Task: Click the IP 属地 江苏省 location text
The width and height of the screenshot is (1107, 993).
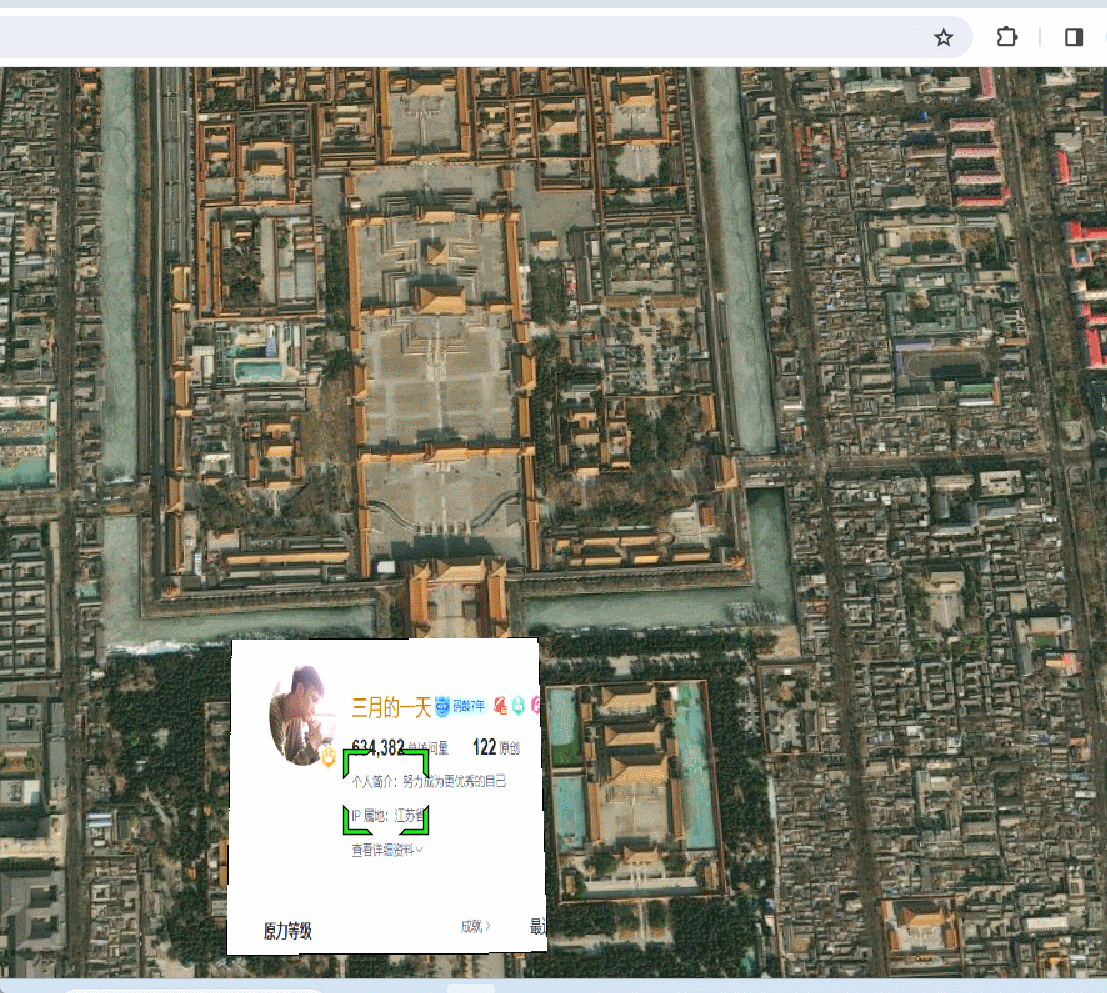Action: [x=390, y=816]
